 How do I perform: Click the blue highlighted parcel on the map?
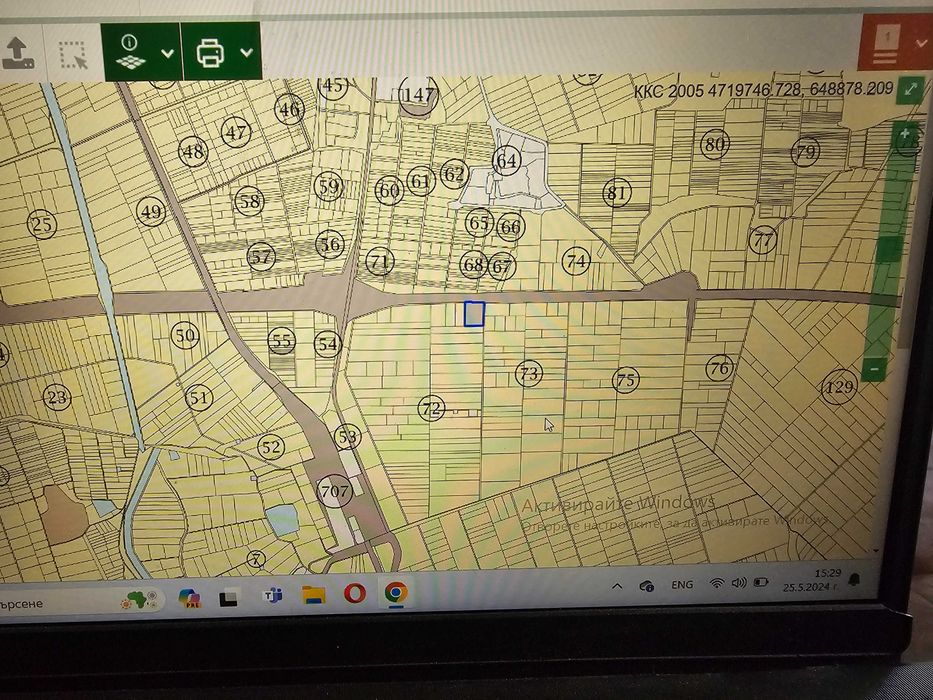tap(474, 314)
